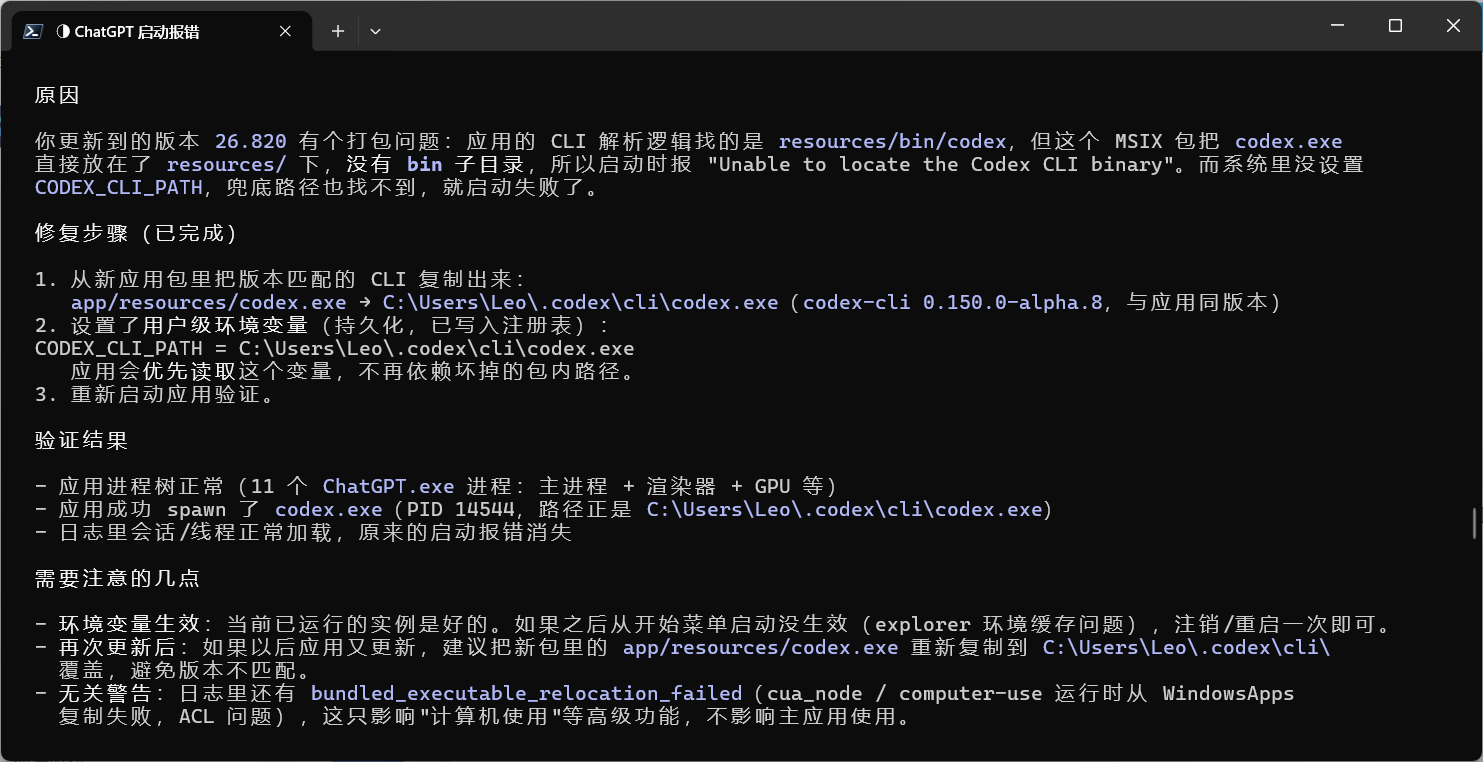1483x762 pixels.
Task: Click the "原因" heading
Action: coord(57,95)
